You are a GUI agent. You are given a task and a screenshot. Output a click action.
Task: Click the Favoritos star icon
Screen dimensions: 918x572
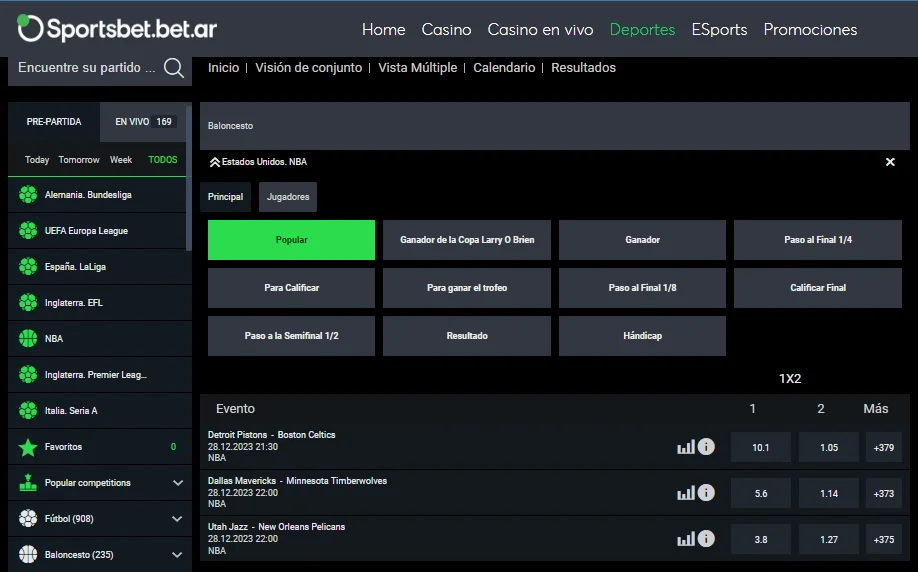coord(28,447)
